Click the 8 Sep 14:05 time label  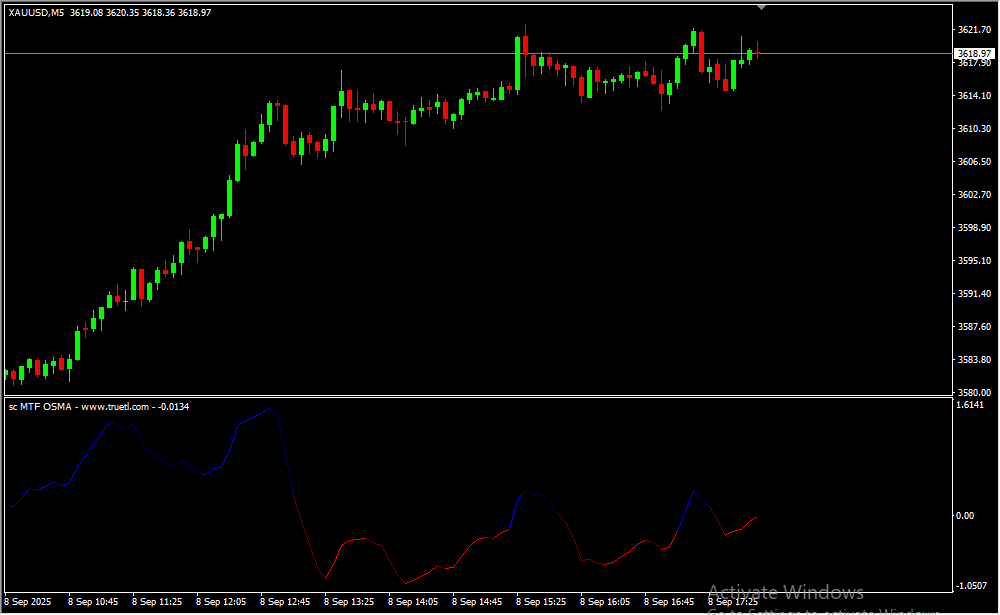pos(413,602)
